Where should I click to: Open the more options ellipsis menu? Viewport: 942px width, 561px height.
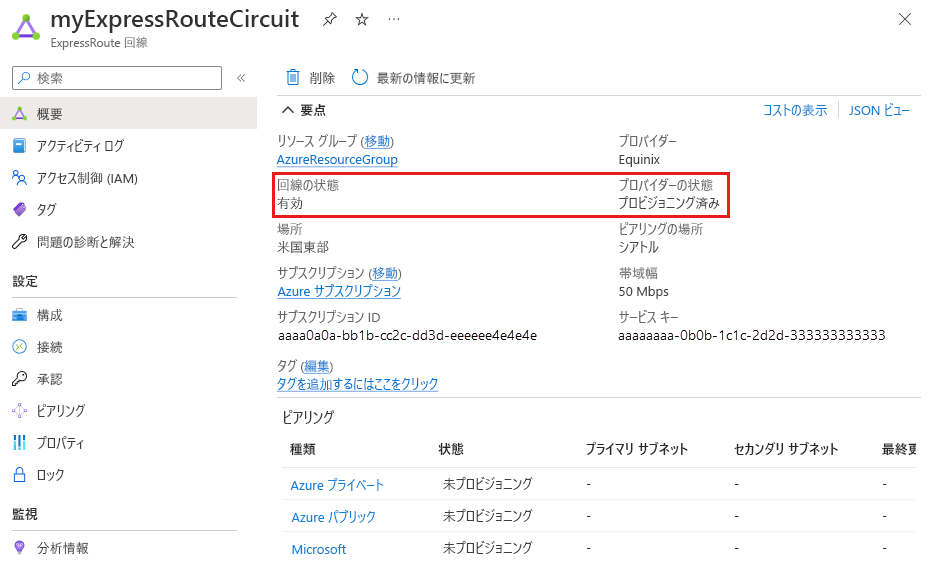[394, 19]
